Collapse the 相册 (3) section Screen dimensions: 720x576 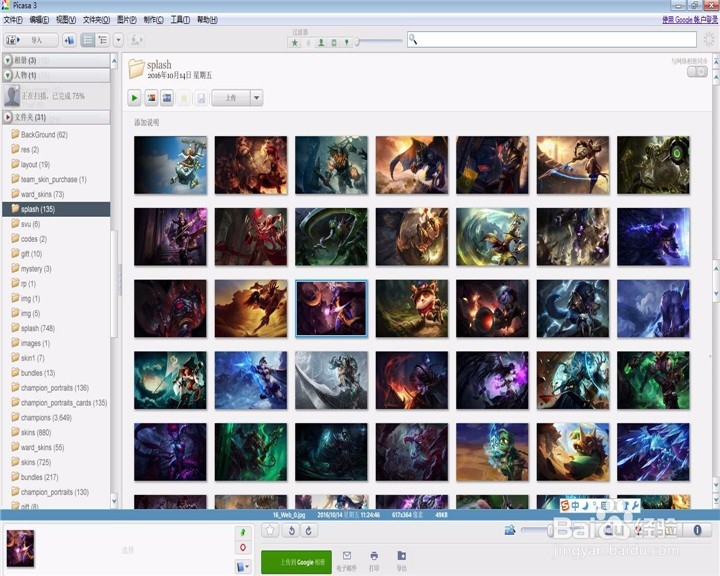tap(7, 60)
